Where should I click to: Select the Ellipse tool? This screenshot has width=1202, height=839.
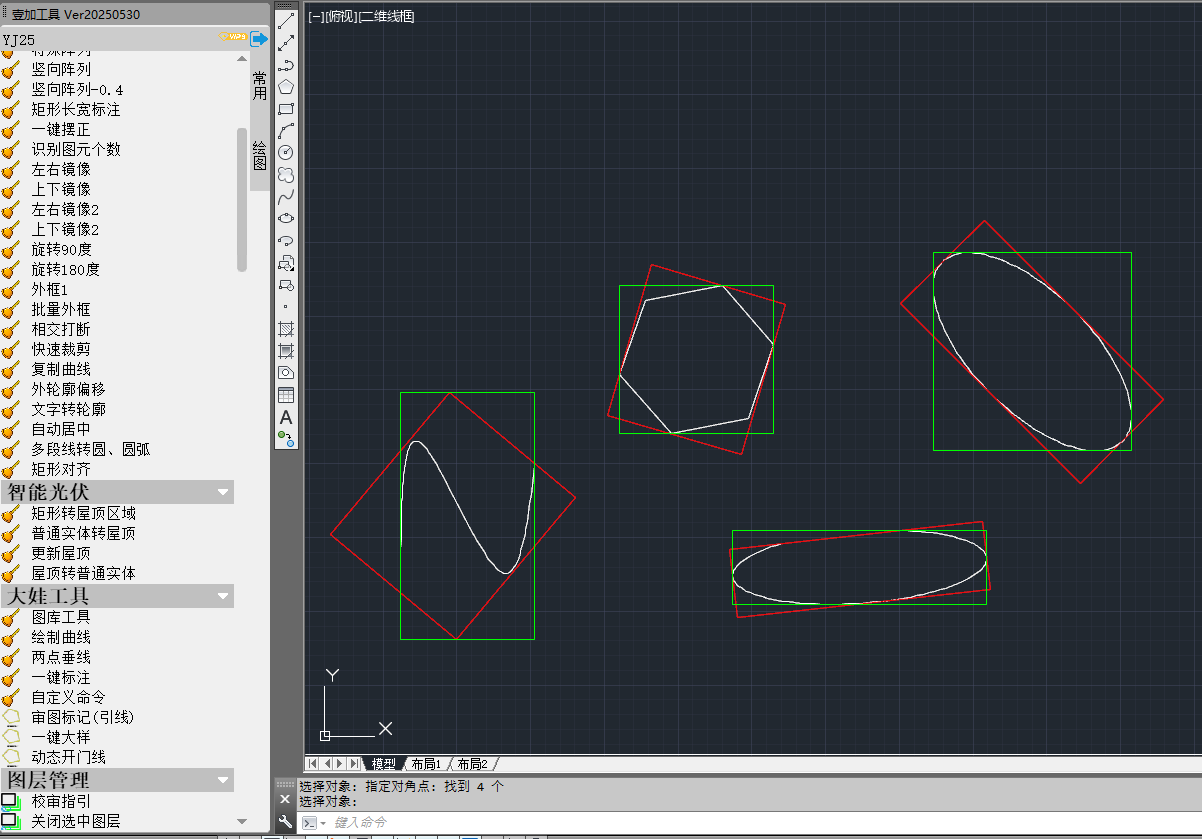click(286, 218)
